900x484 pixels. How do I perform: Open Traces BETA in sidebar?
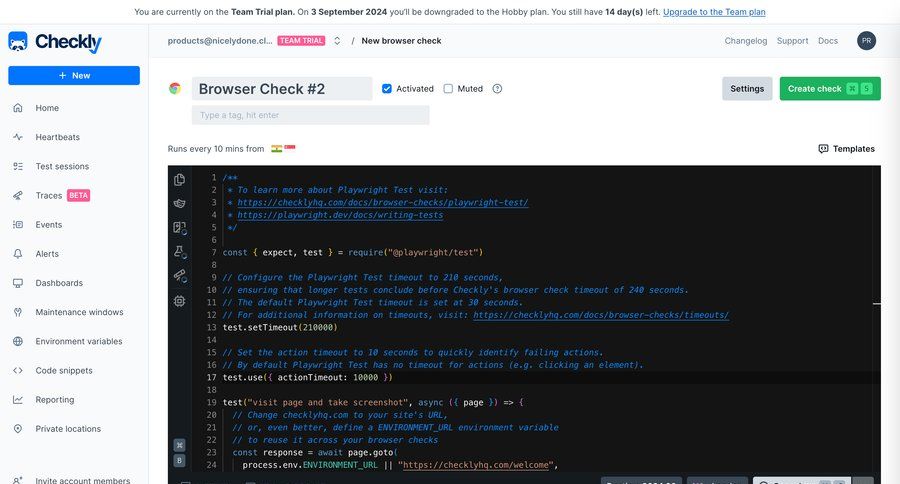tap(63, 195)
